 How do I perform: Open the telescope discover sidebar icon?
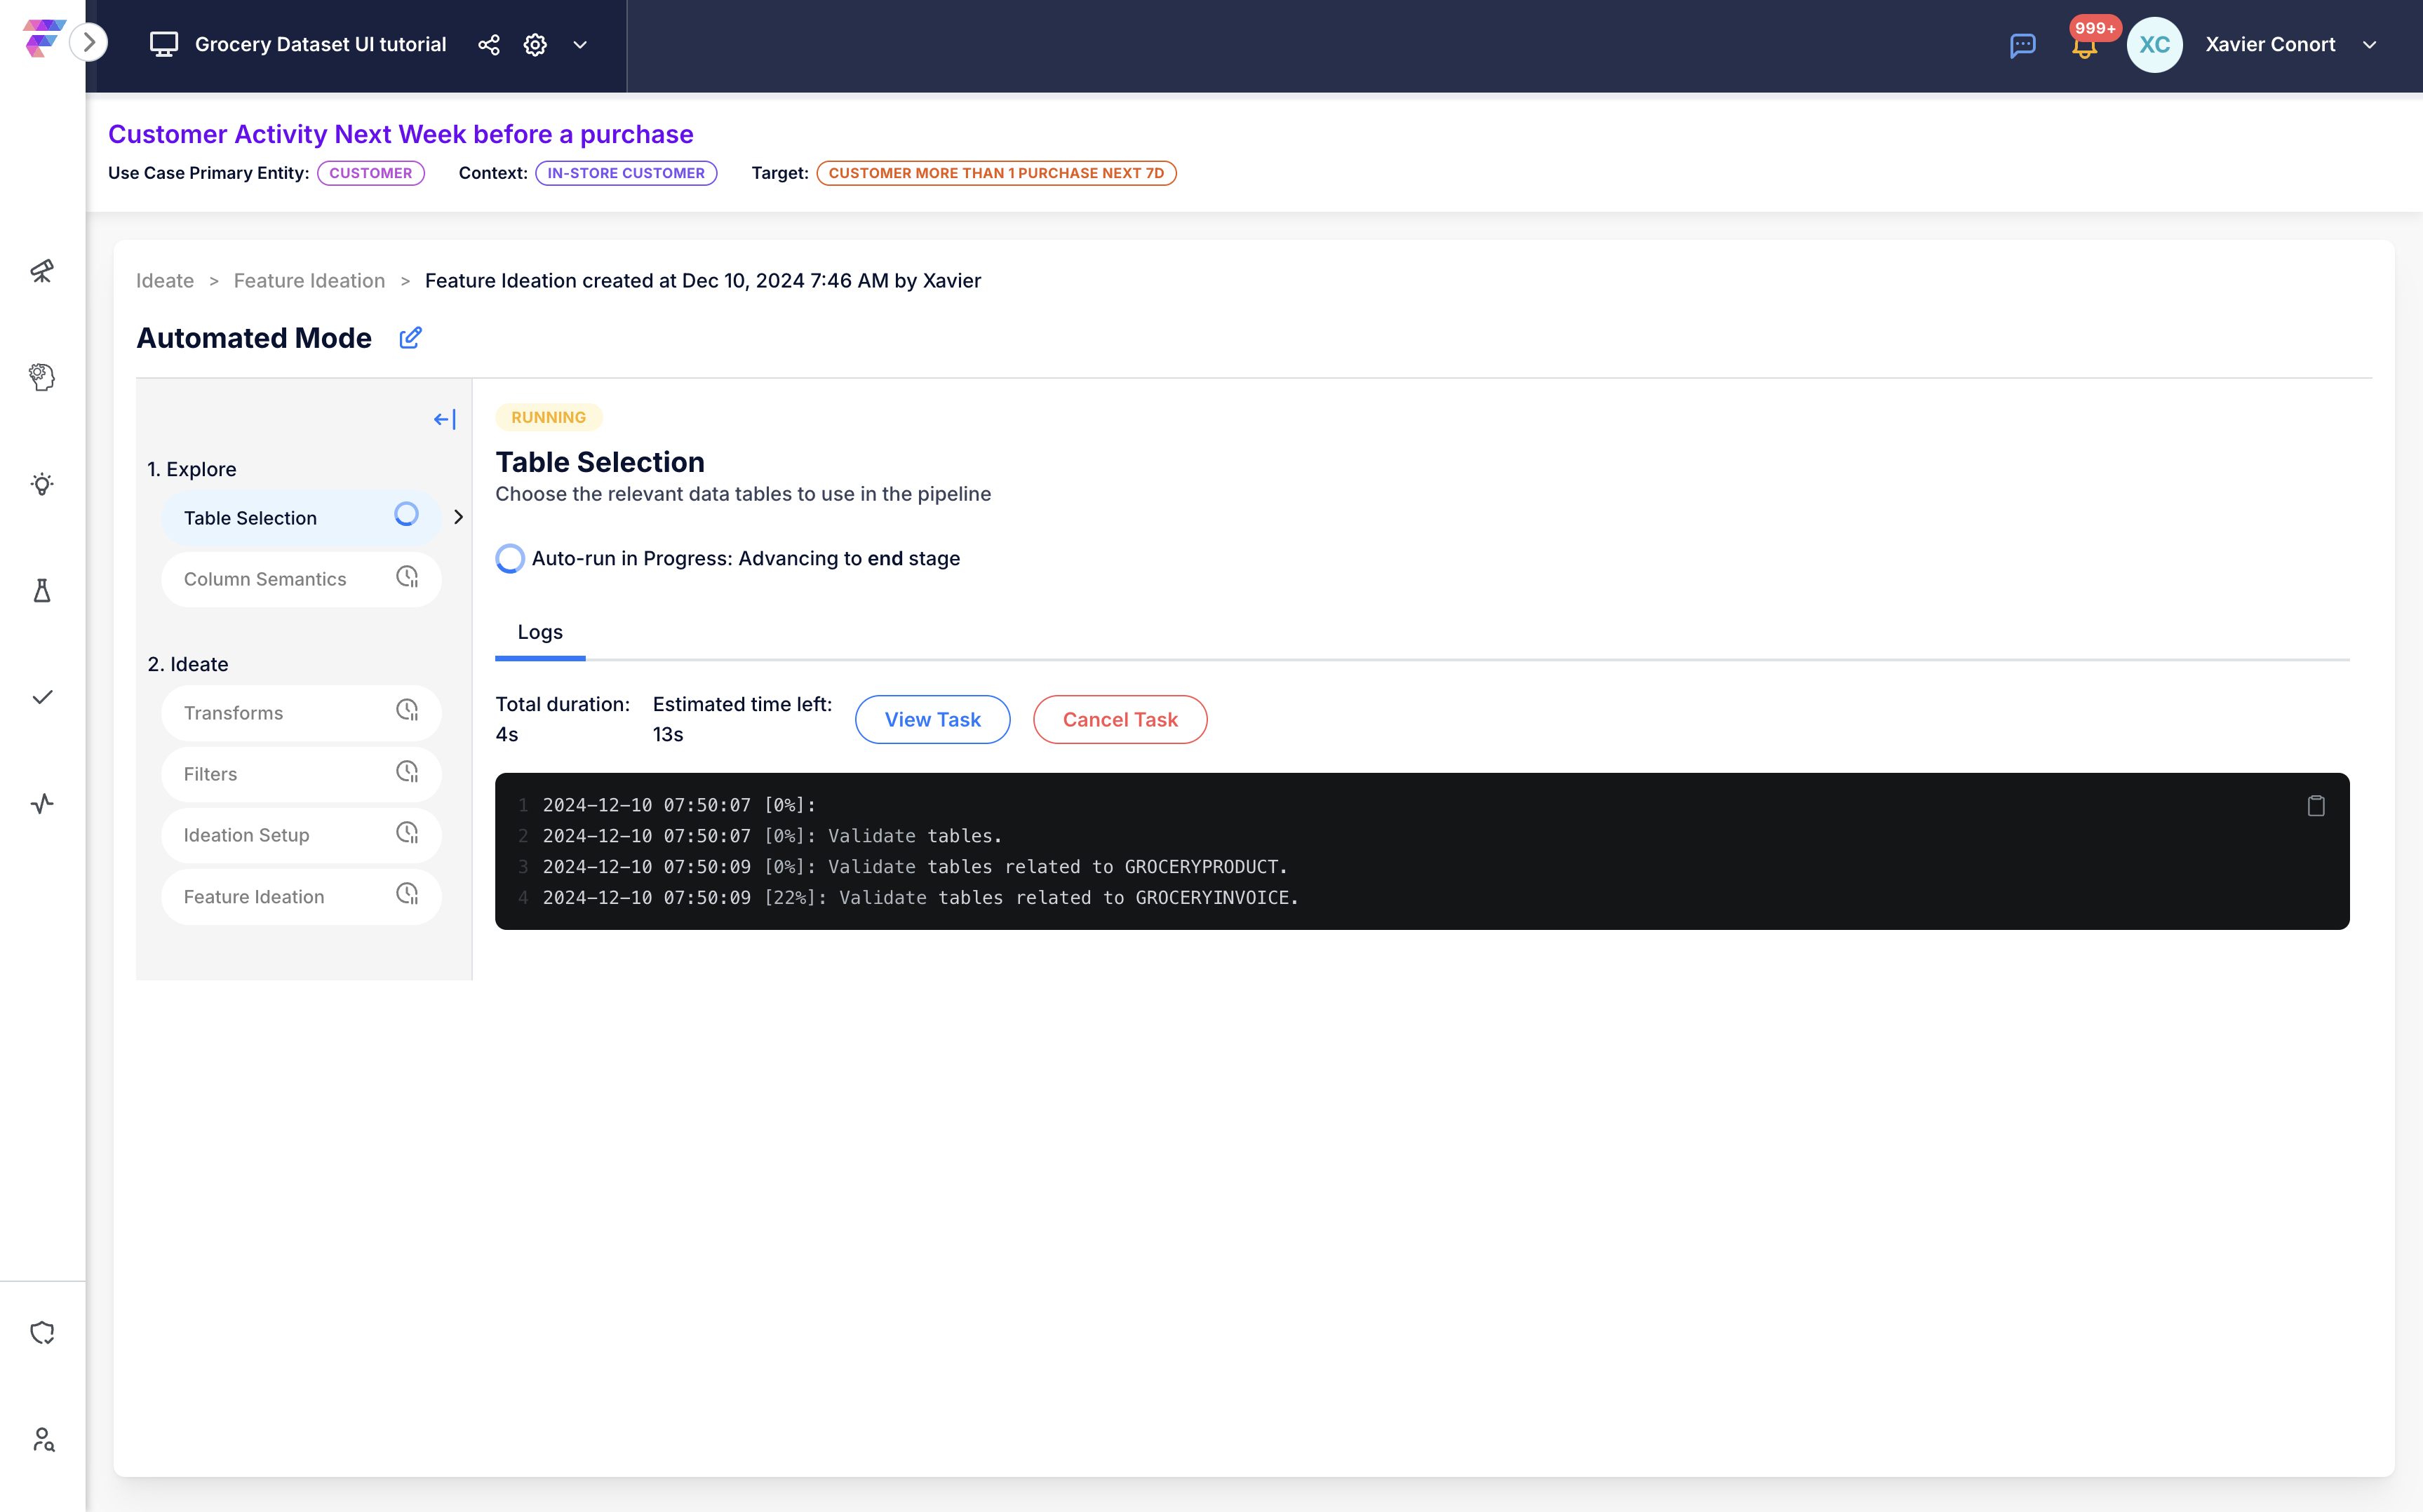(42, 271)
